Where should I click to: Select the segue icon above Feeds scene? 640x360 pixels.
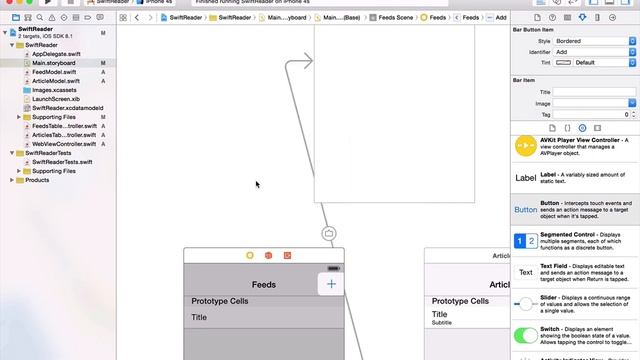coord(329,233)
